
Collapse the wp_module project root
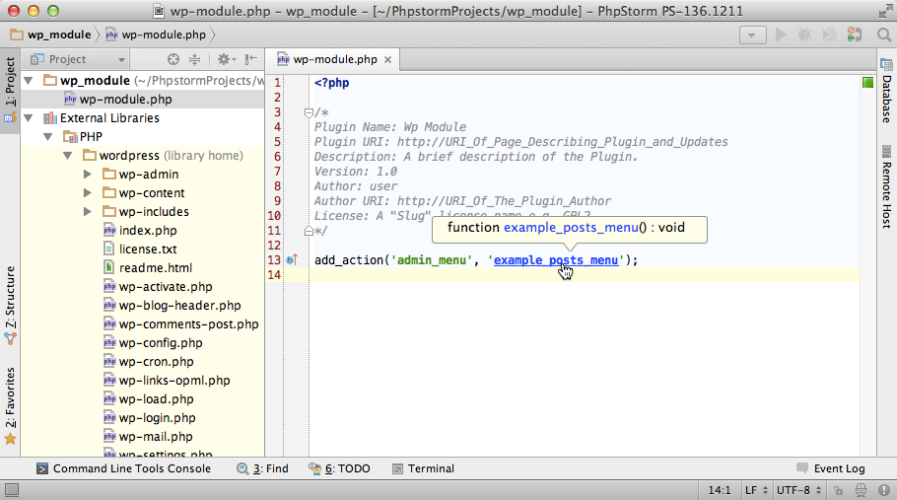[x=28, y=81]
